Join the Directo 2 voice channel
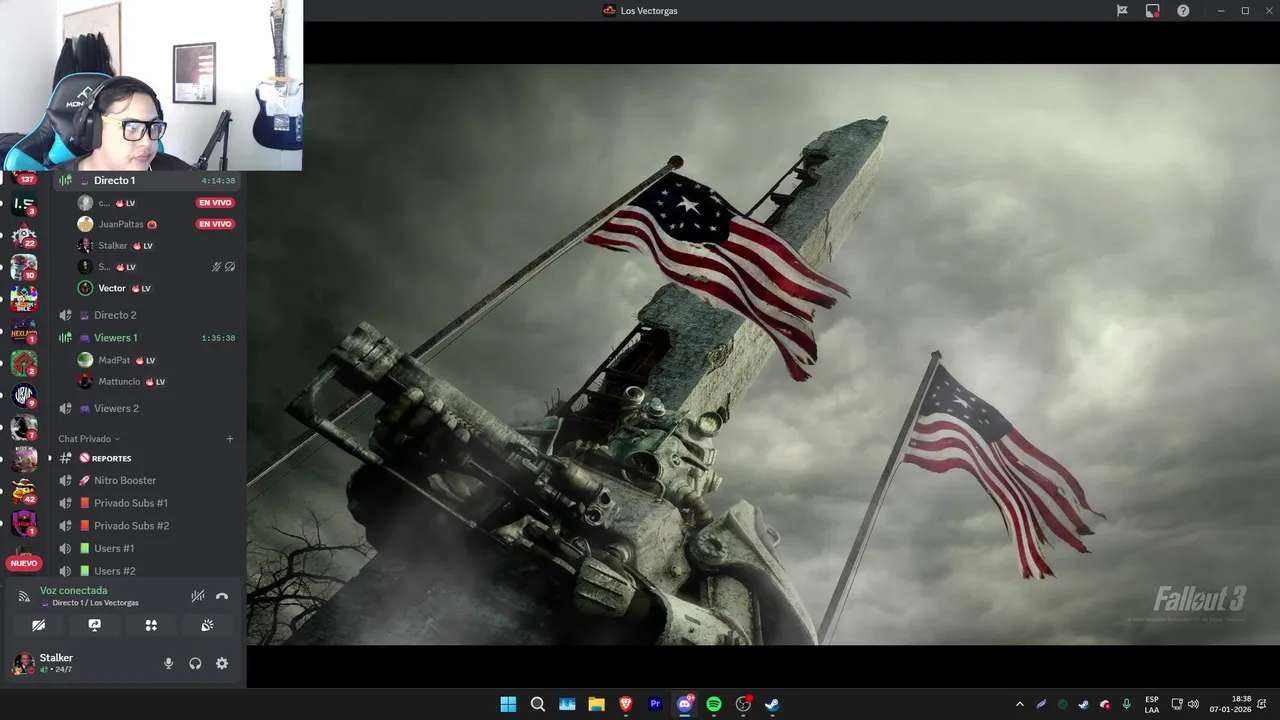 (148, 315)
